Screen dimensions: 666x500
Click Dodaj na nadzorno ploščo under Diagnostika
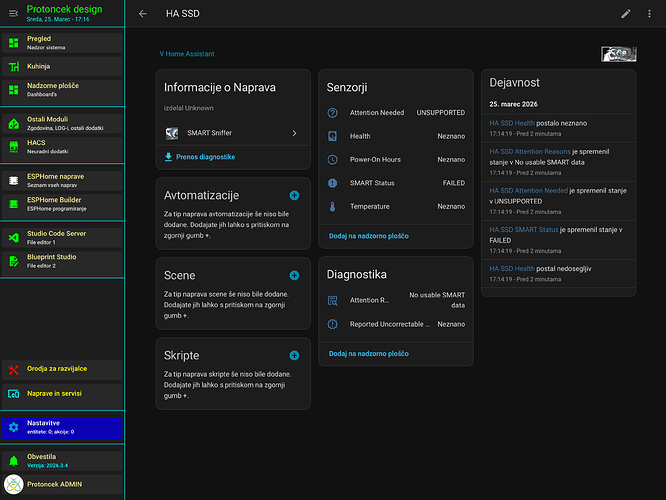pyautogui.click(x=369, y=353)
